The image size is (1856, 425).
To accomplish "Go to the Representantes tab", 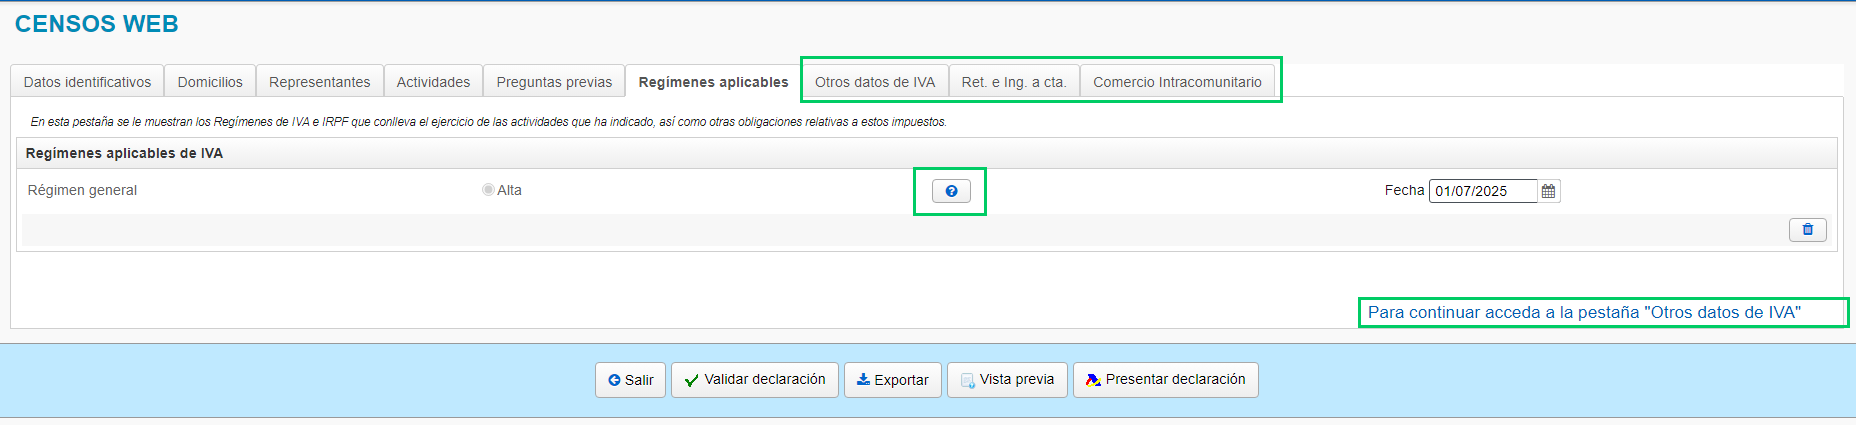I will 319,82.
